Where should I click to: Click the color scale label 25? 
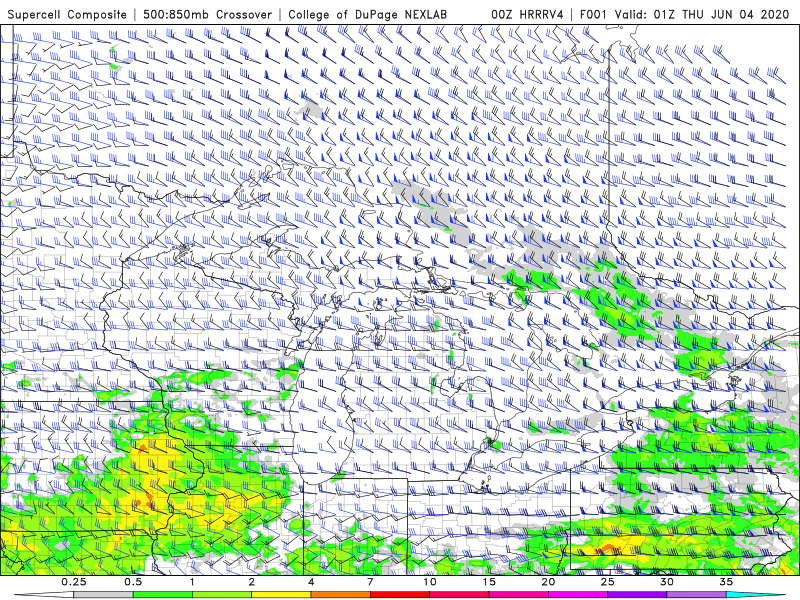(x=608, y=582)
